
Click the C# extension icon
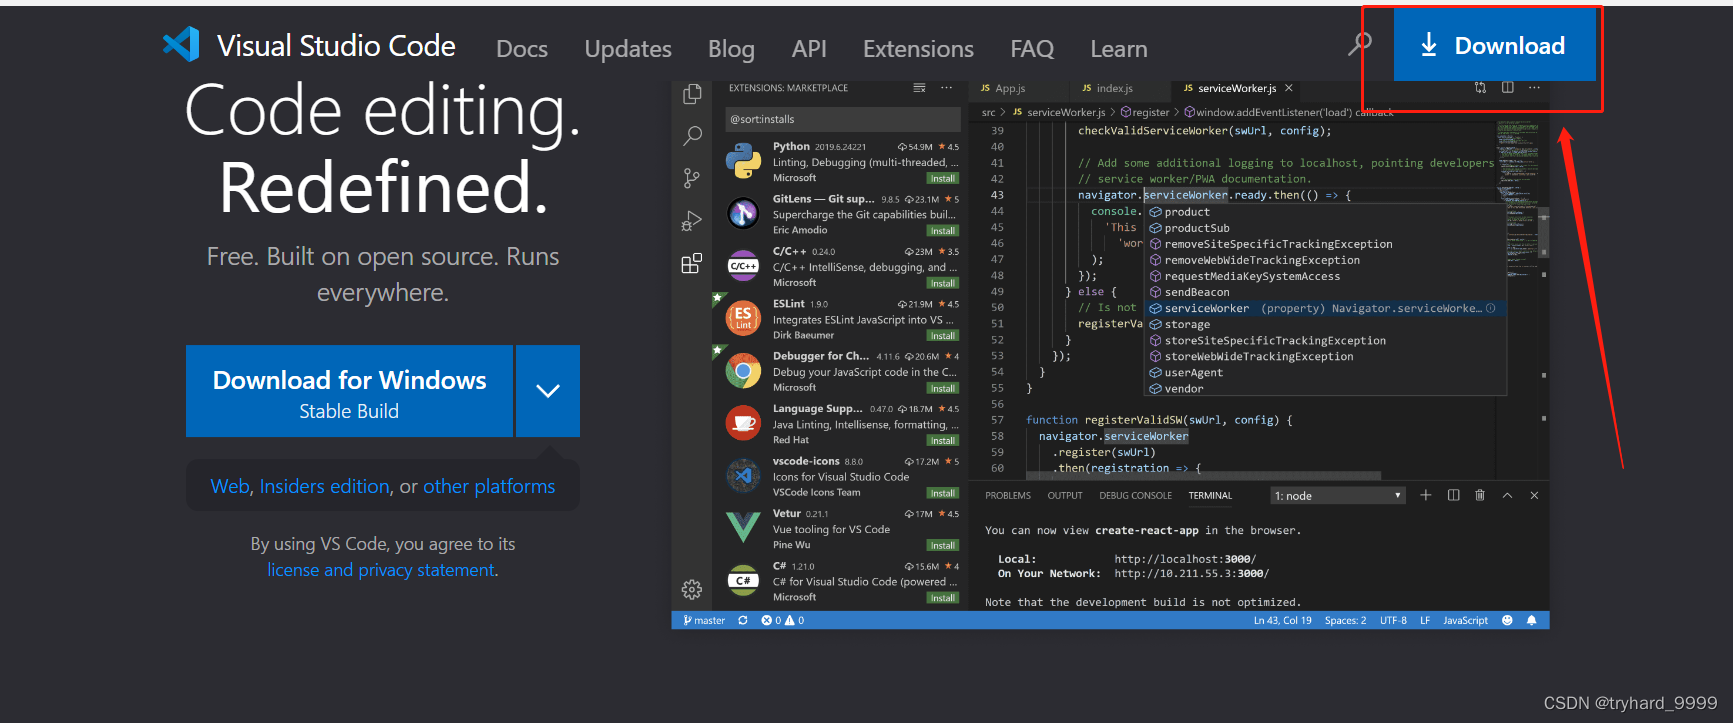(743, 580)
